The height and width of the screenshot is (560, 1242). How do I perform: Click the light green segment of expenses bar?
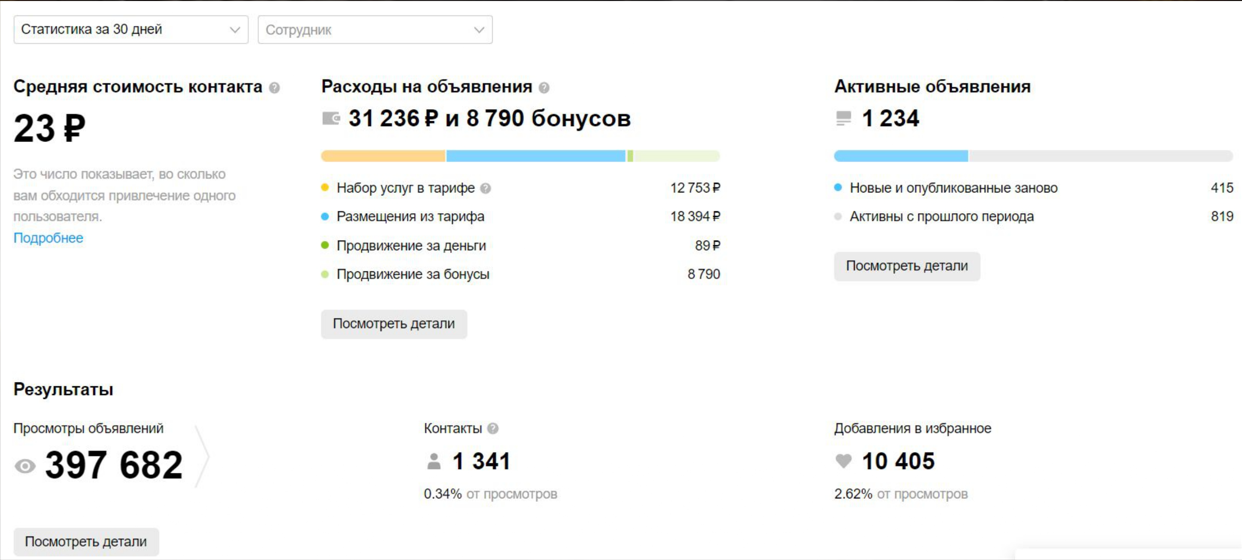click(677, 156)
